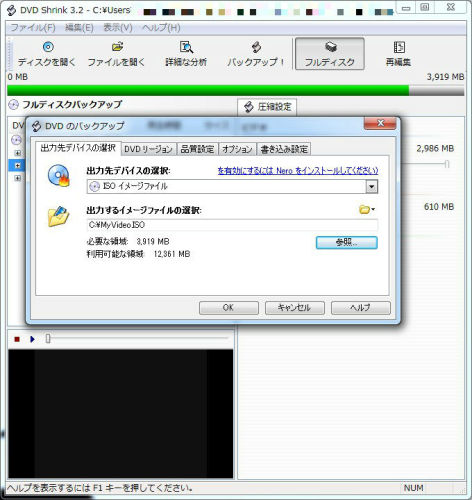This screenshot has height=500, width=472.
Task: Switch to the 品質設定 tab
Action: pyautogui.click(x=197, y=149)
